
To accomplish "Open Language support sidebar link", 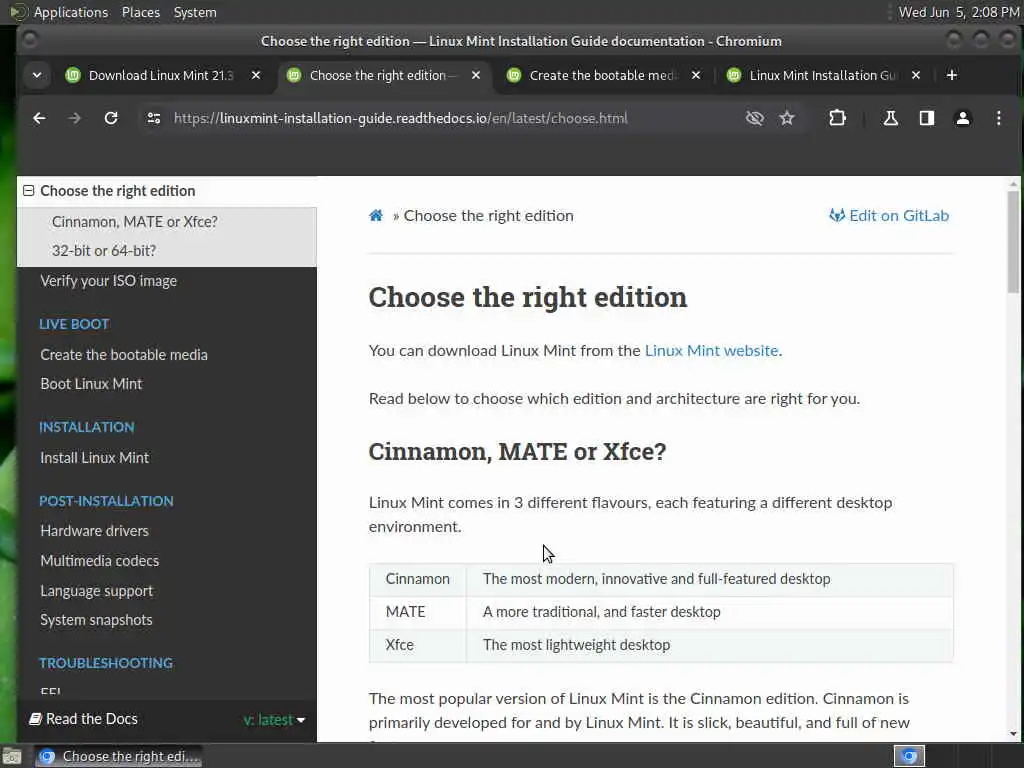I will [x=97, y=591].
